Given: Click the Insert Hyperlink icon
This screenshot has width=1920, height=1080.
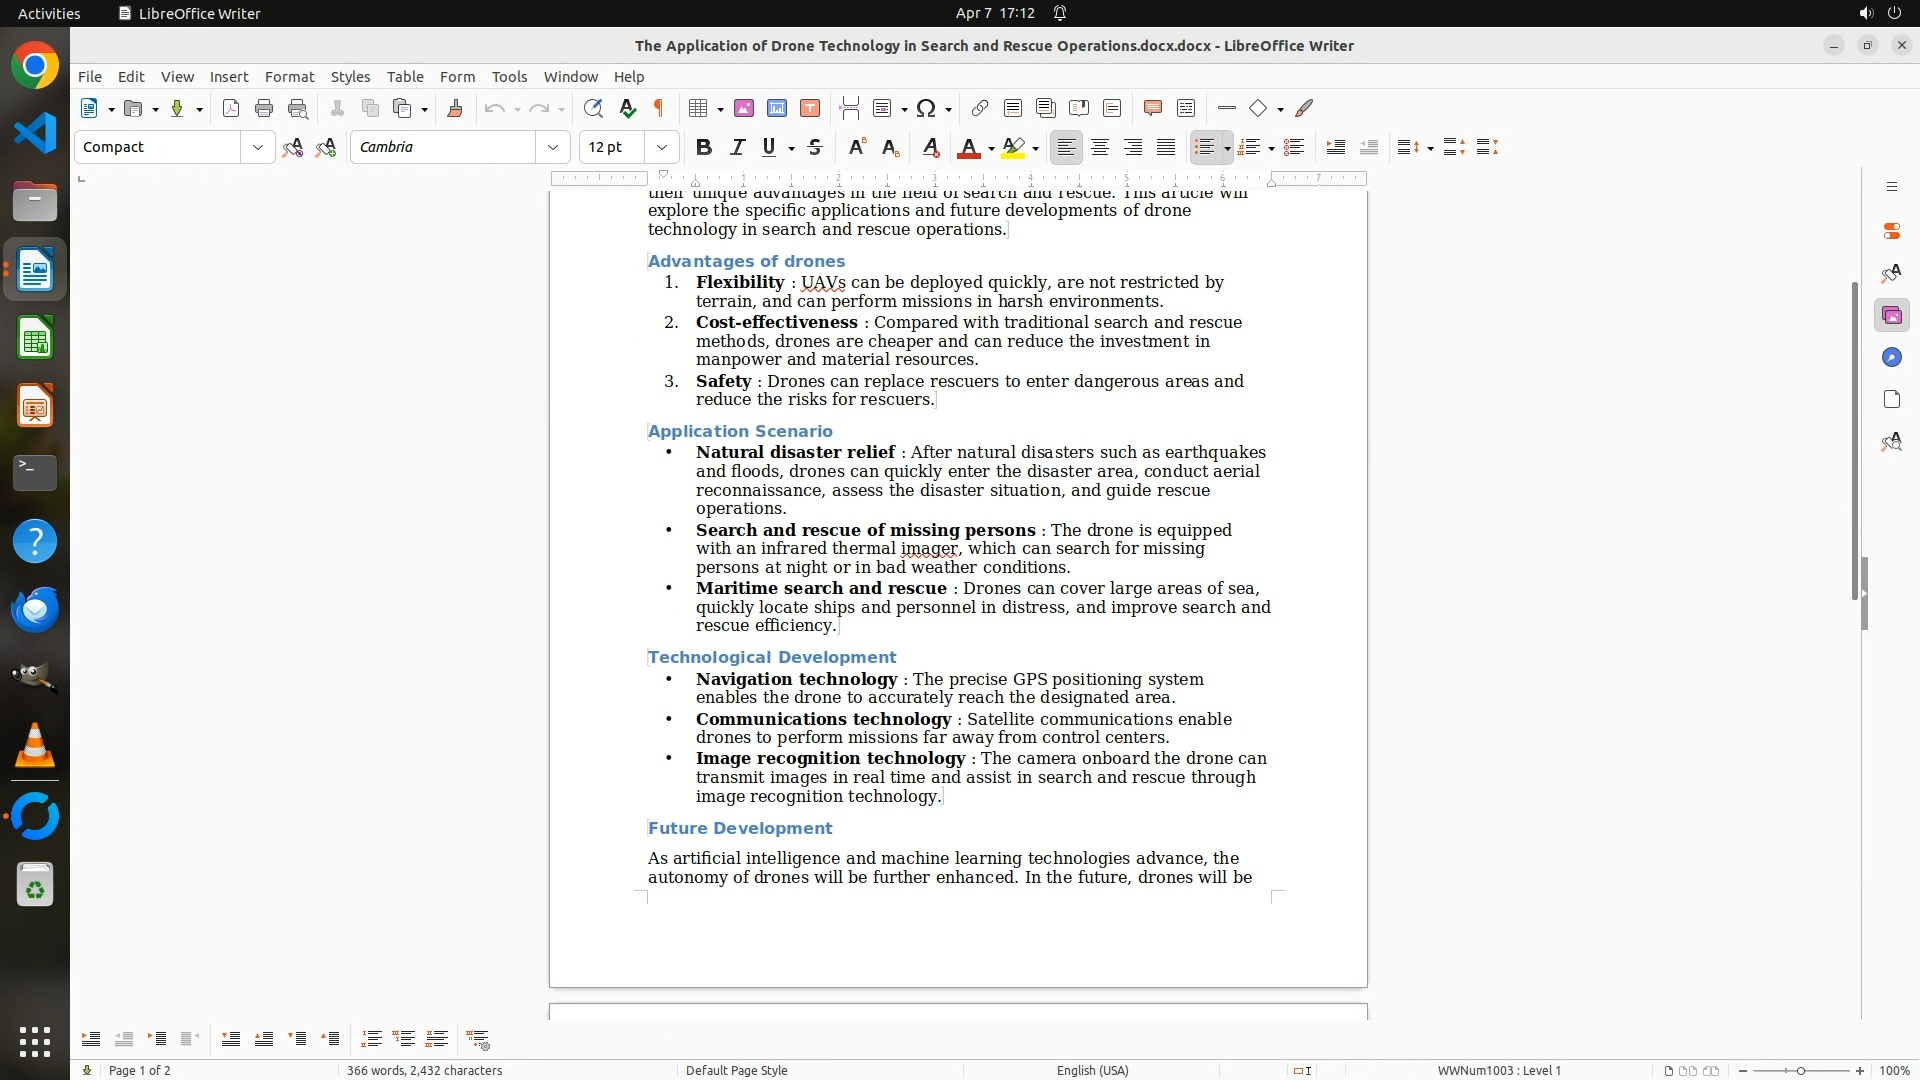Looking at the screenshot, I should (980, 109).
